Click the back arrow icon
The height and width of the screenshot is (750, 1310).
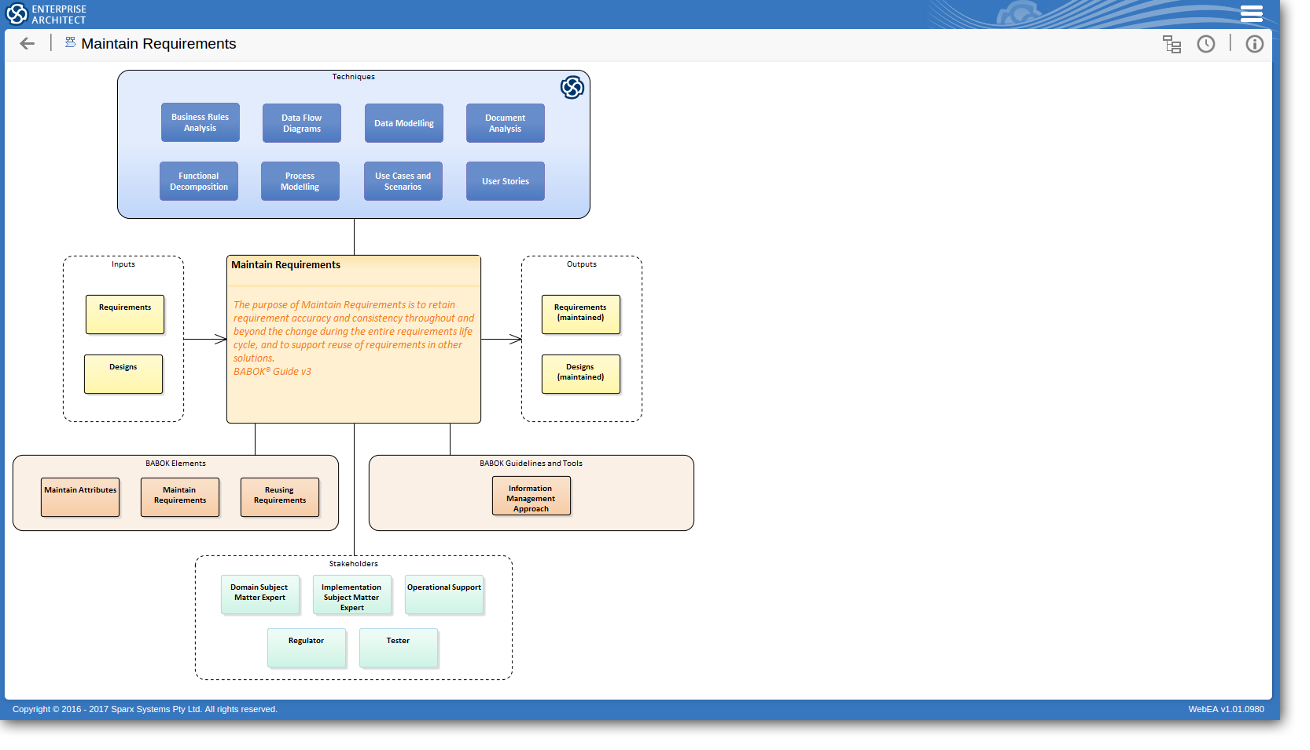(x=27, y=44)
